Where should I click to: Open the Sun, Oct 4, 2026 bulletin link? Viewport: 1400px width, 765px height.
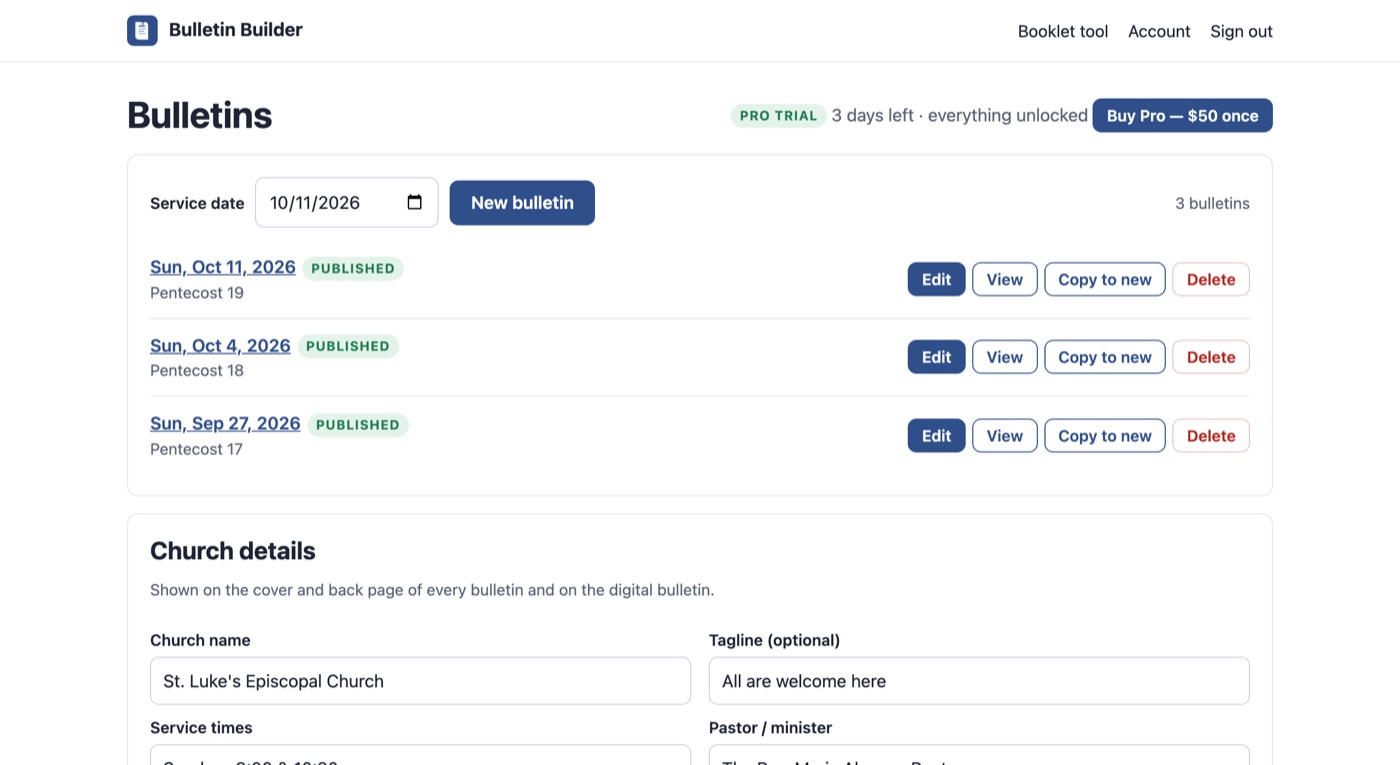220,346
